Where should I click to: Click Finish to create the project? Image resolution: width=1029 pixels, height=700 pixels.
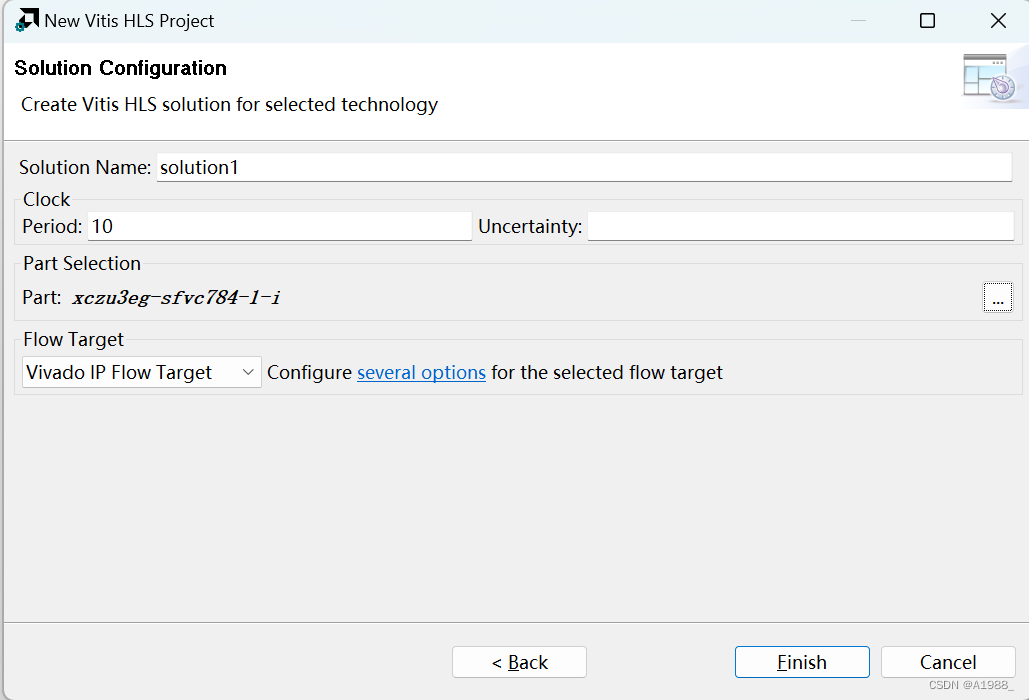coord(802,662)
